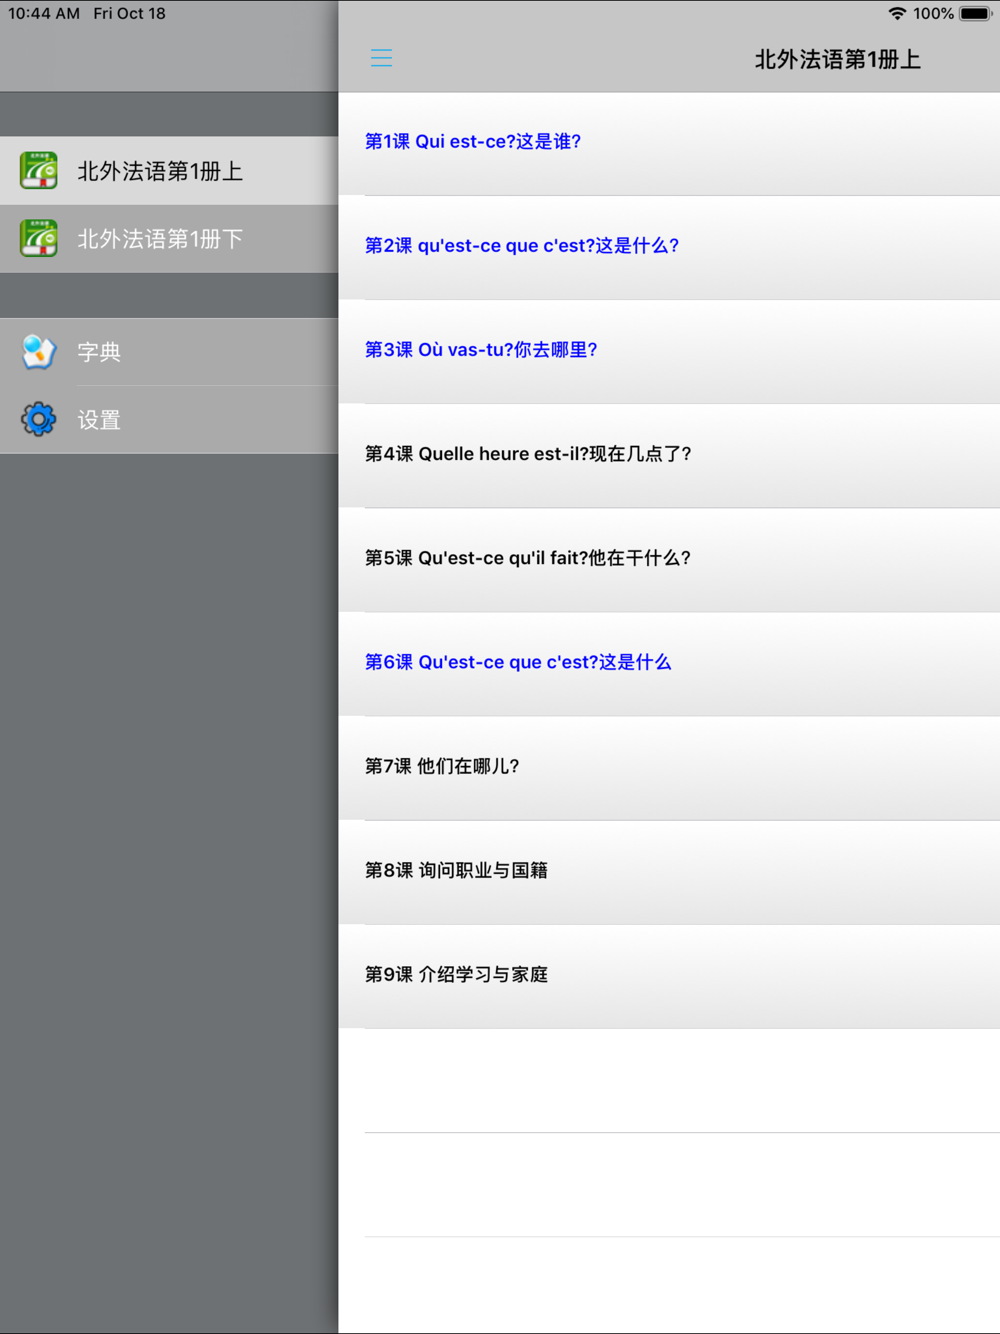Open lesson 第4课 Quelle heure est-il?
This screenshot has height=1334, width=1000.
point(669,455)
